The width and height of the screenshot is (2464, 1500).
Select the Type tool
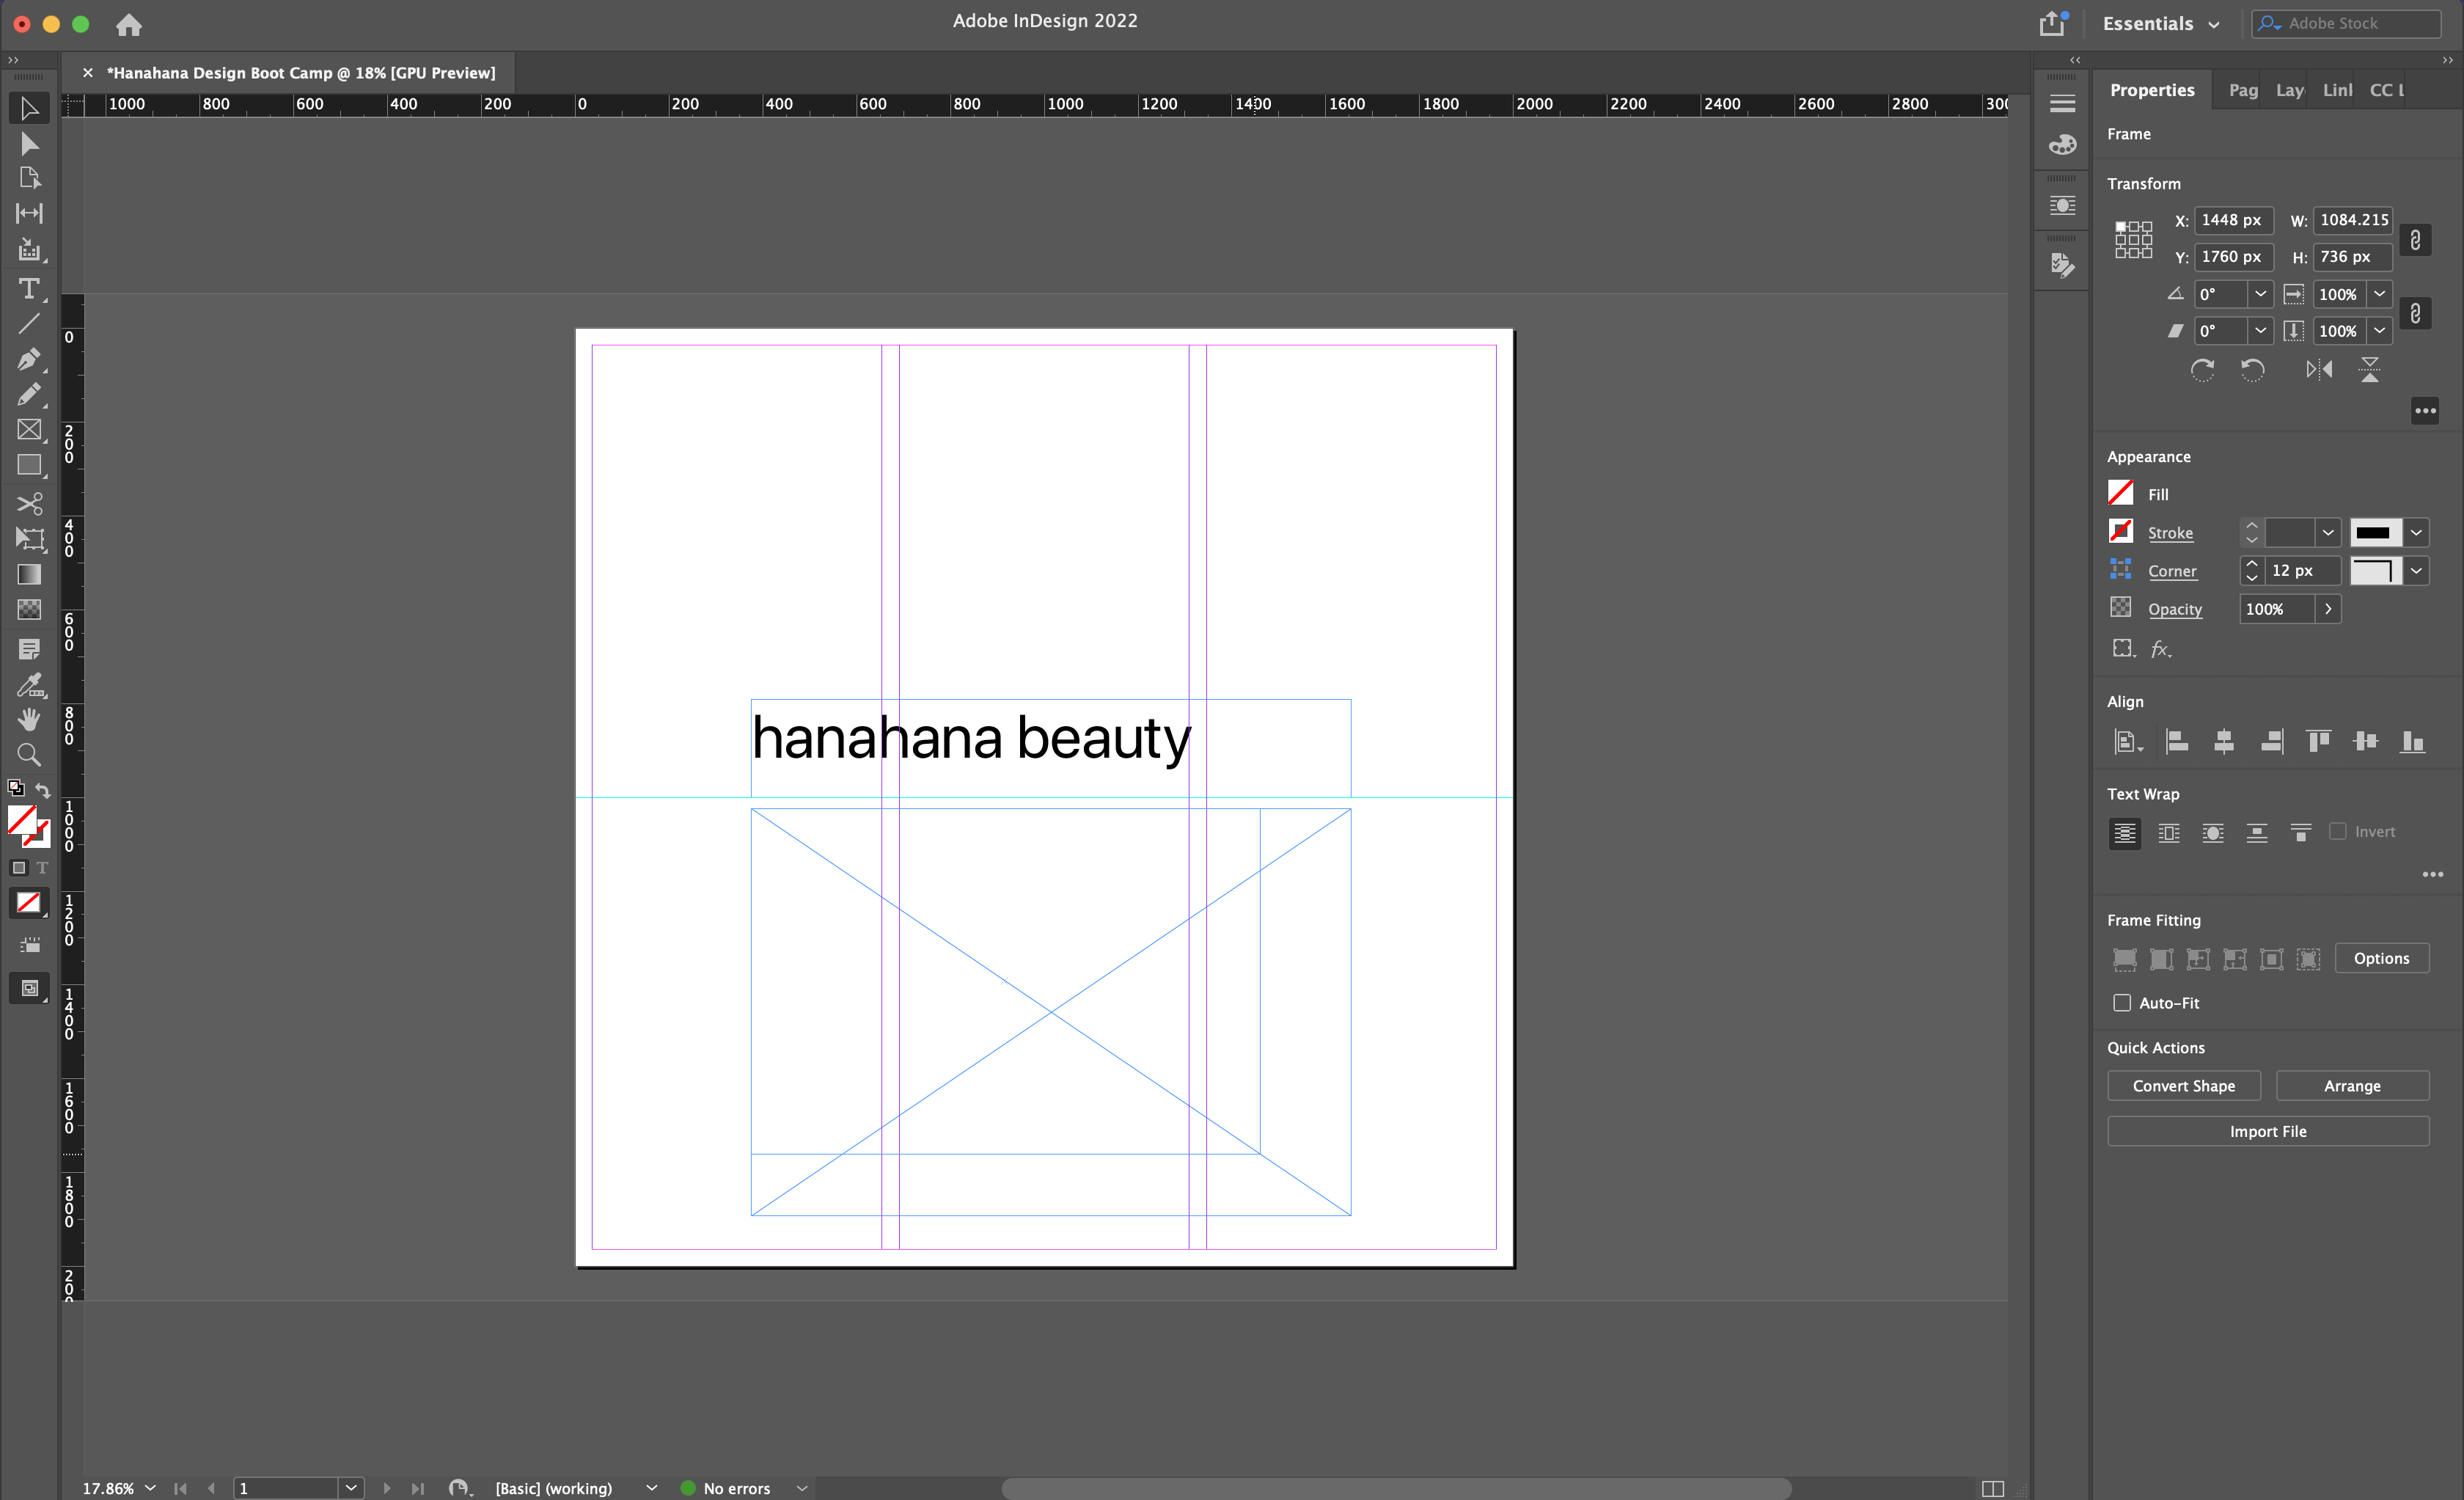click(29, 289)
